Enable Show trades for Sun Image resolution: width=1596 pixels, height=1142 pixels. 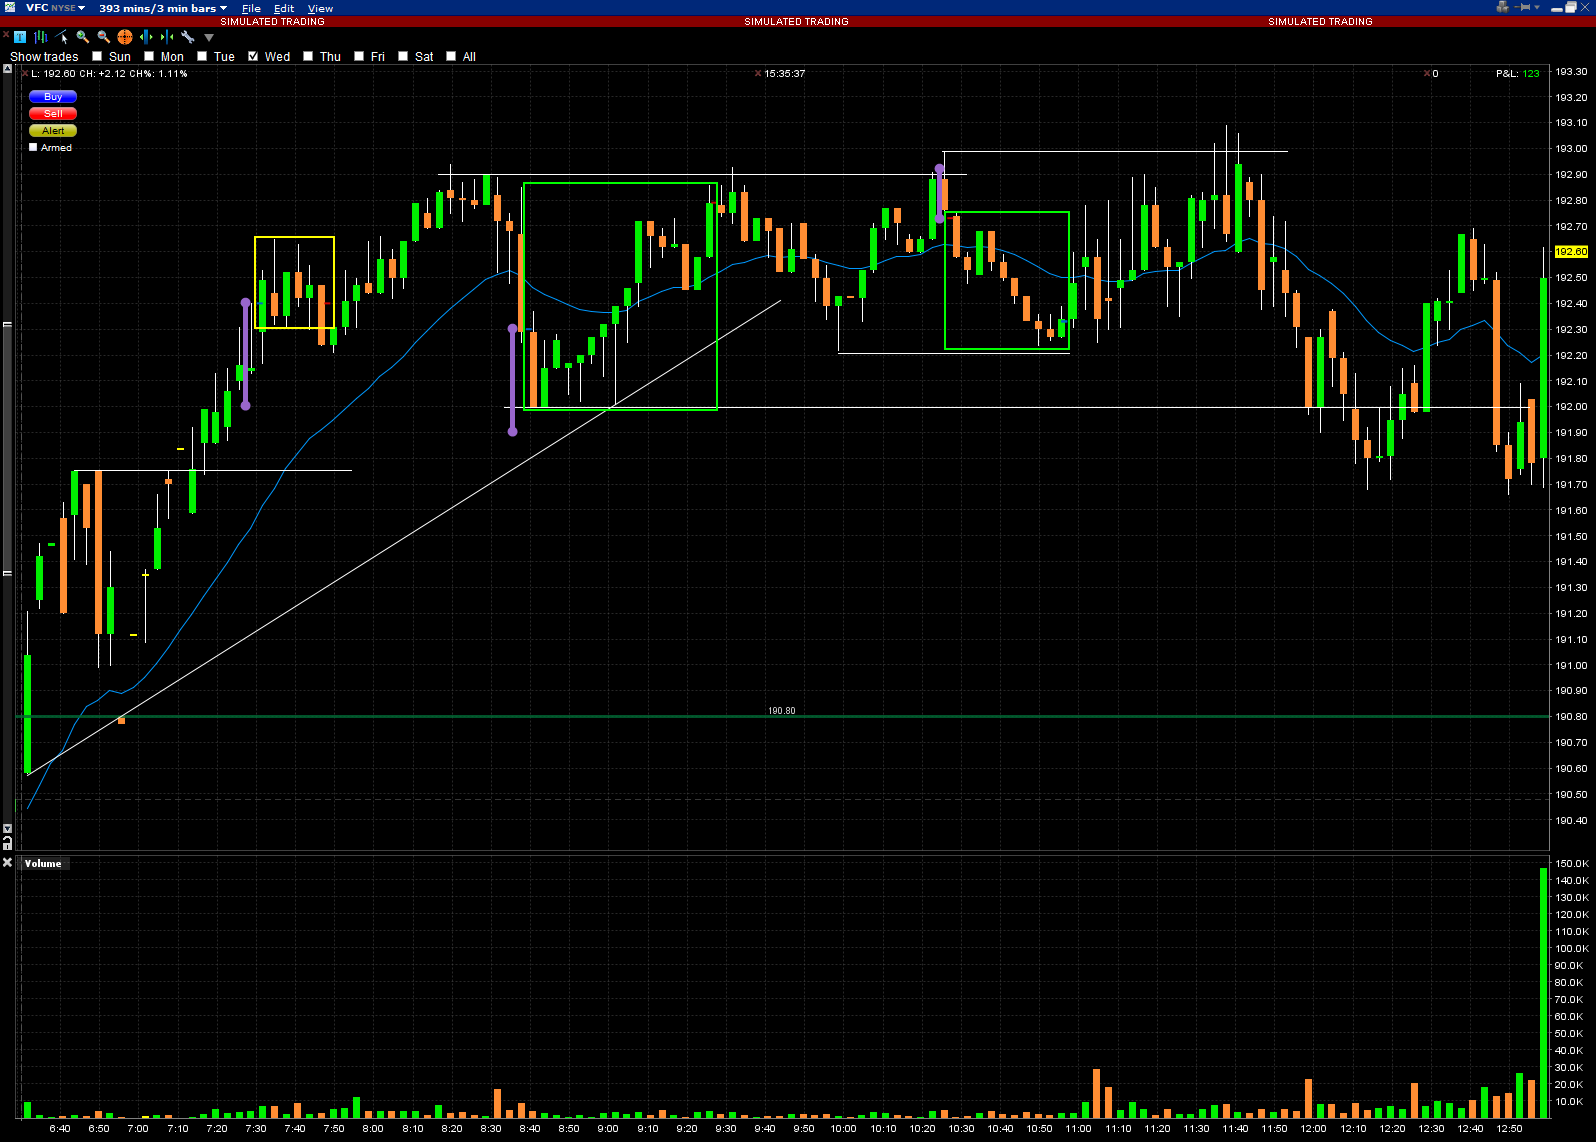[97, 56]
